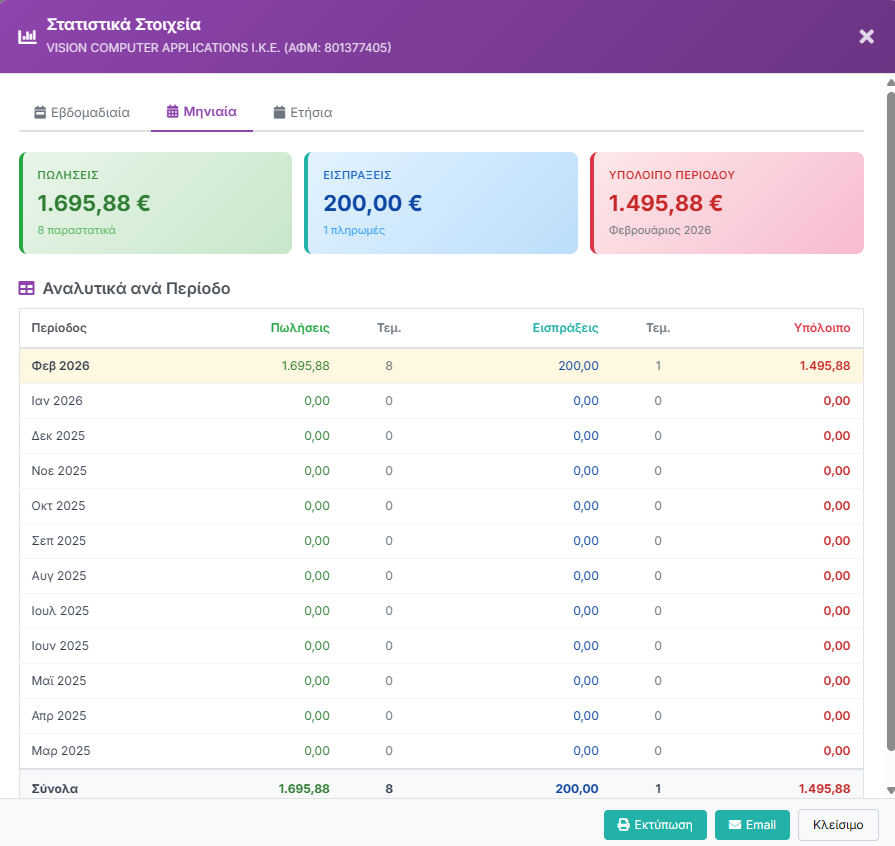The image size is (895, 846).
Task: Click the calendar icon on Εβδομαδιαία tab
Action: point(40,113)
